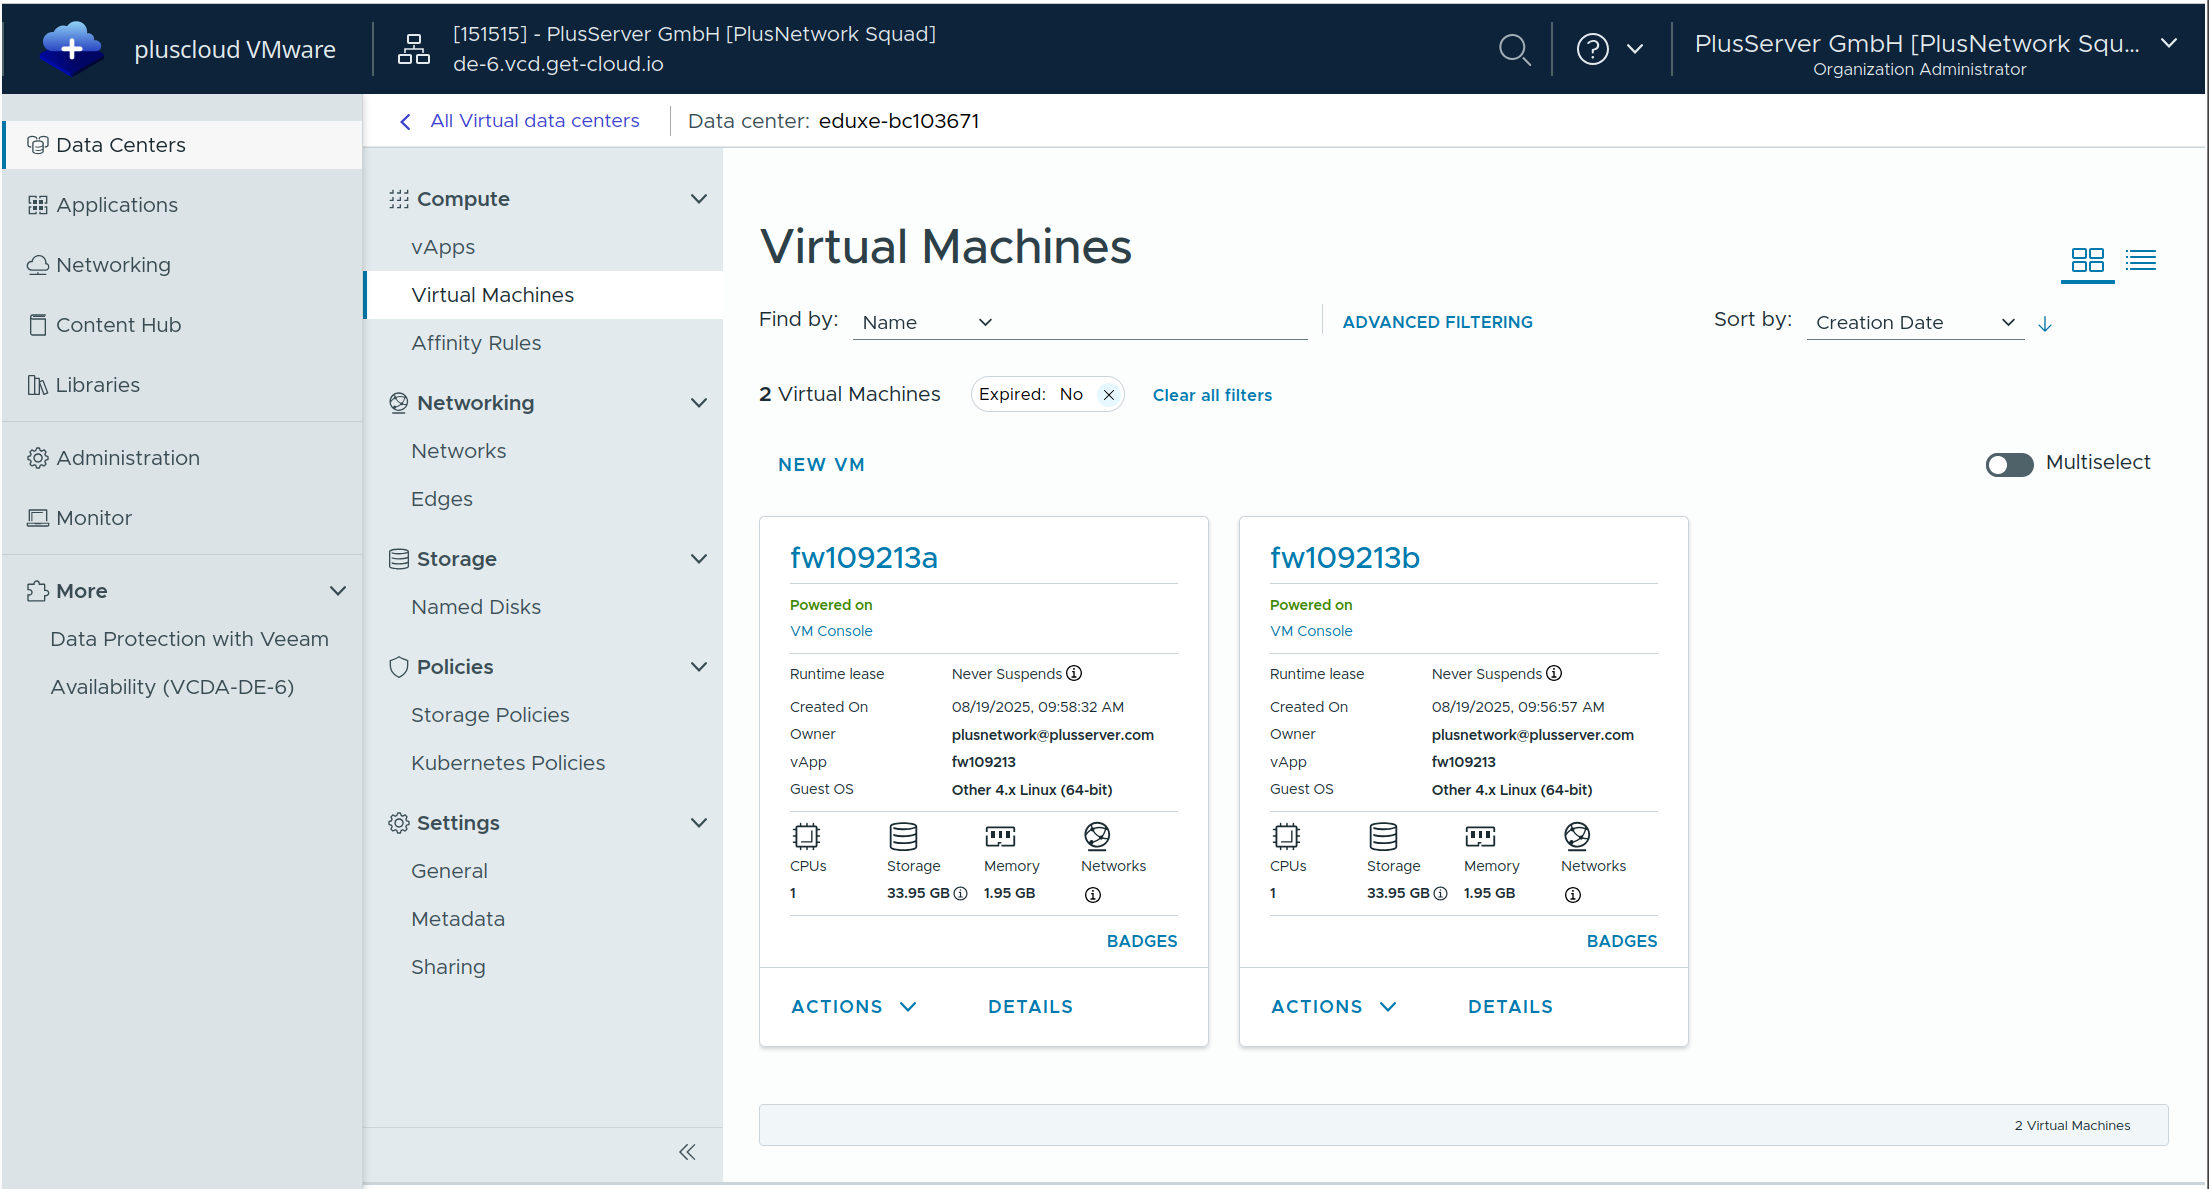Image resolution: width=2209 pixels, height=1189 pixels.
Task: Click ADVANCED FILTERING link
Action: [1437, 322]
